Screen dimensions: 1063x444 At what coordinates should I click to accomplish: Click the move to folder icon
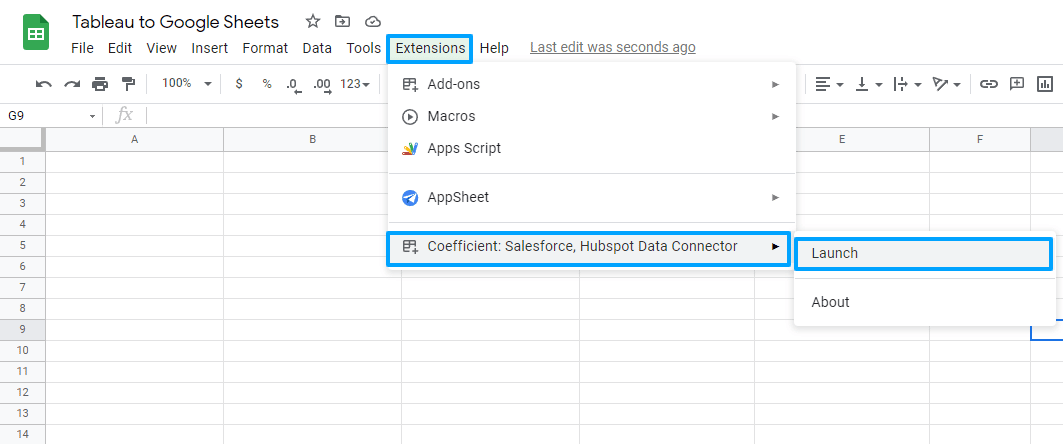343,21
